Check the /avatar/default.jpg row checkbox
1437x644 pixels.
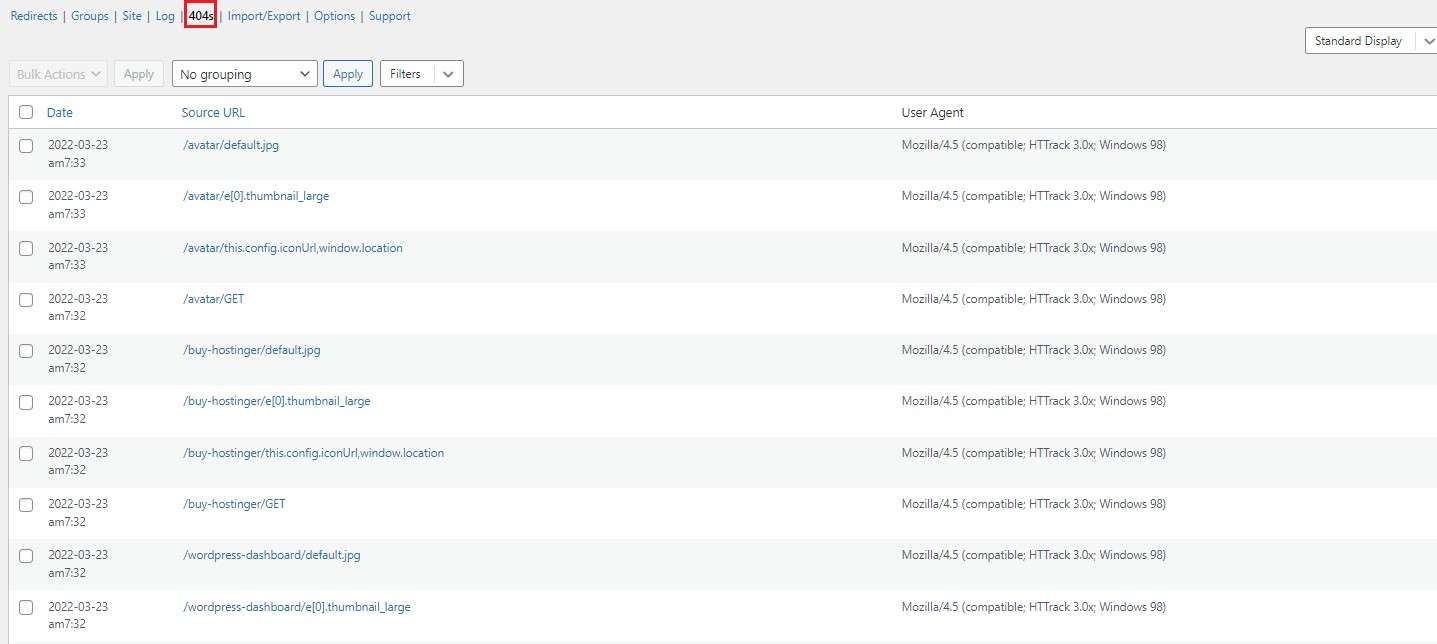point(26,146)
